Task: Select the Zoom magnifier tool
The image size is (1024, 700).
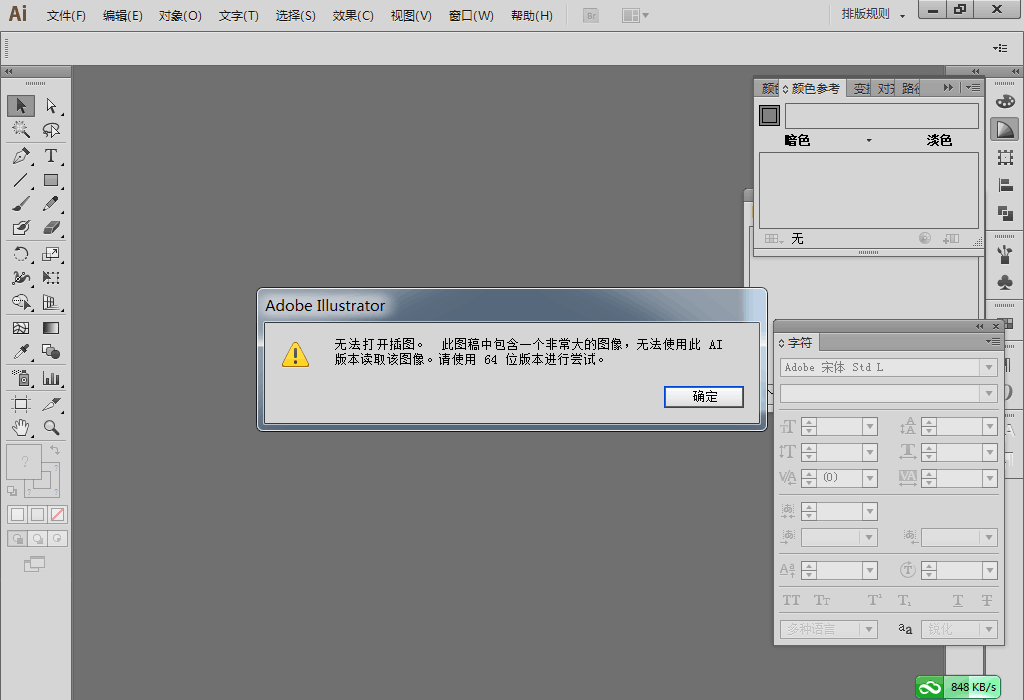Action: pos(51,428)
